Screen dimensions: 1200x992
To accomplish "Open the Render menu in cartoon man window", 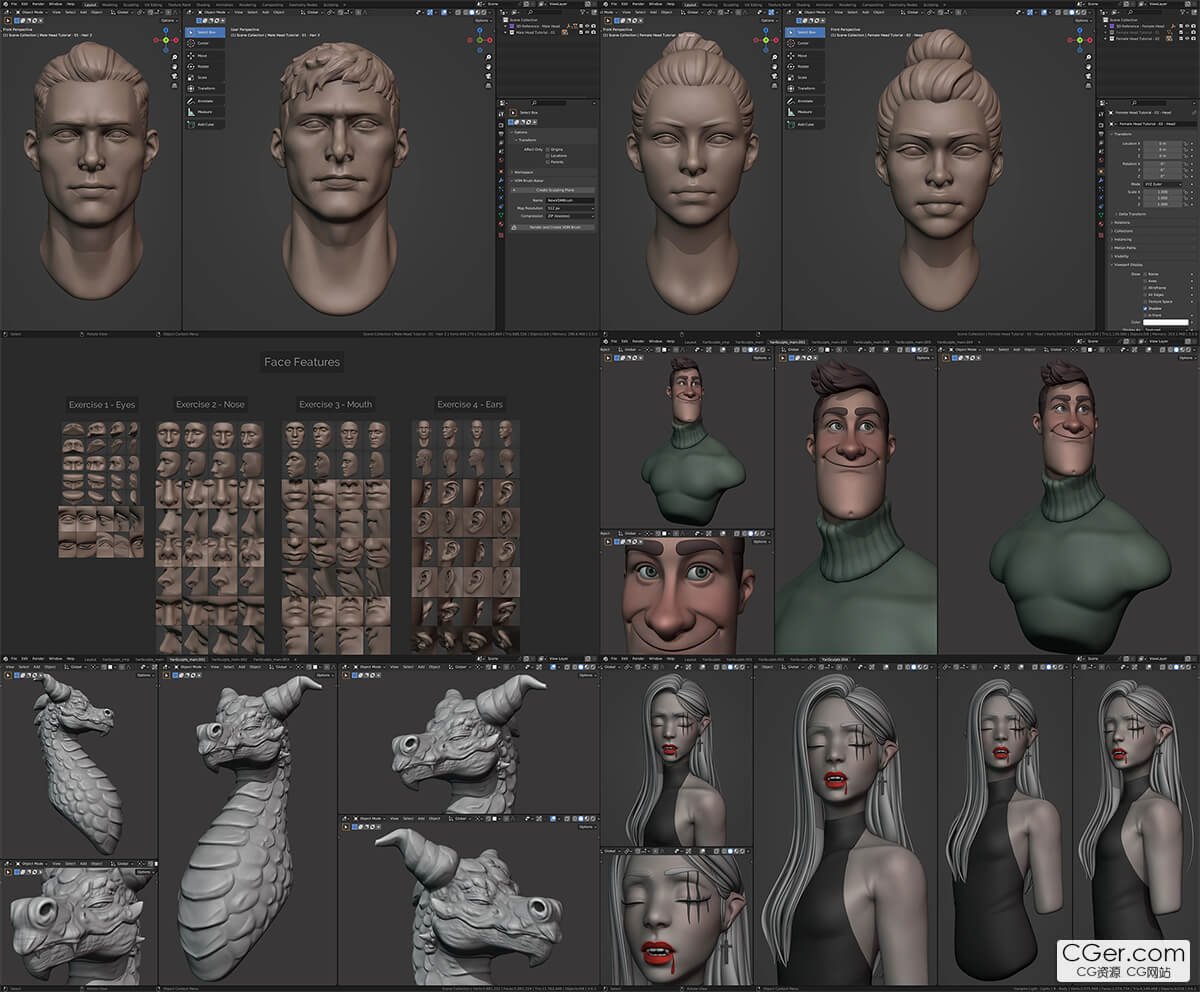I will [x=637, y=341].
